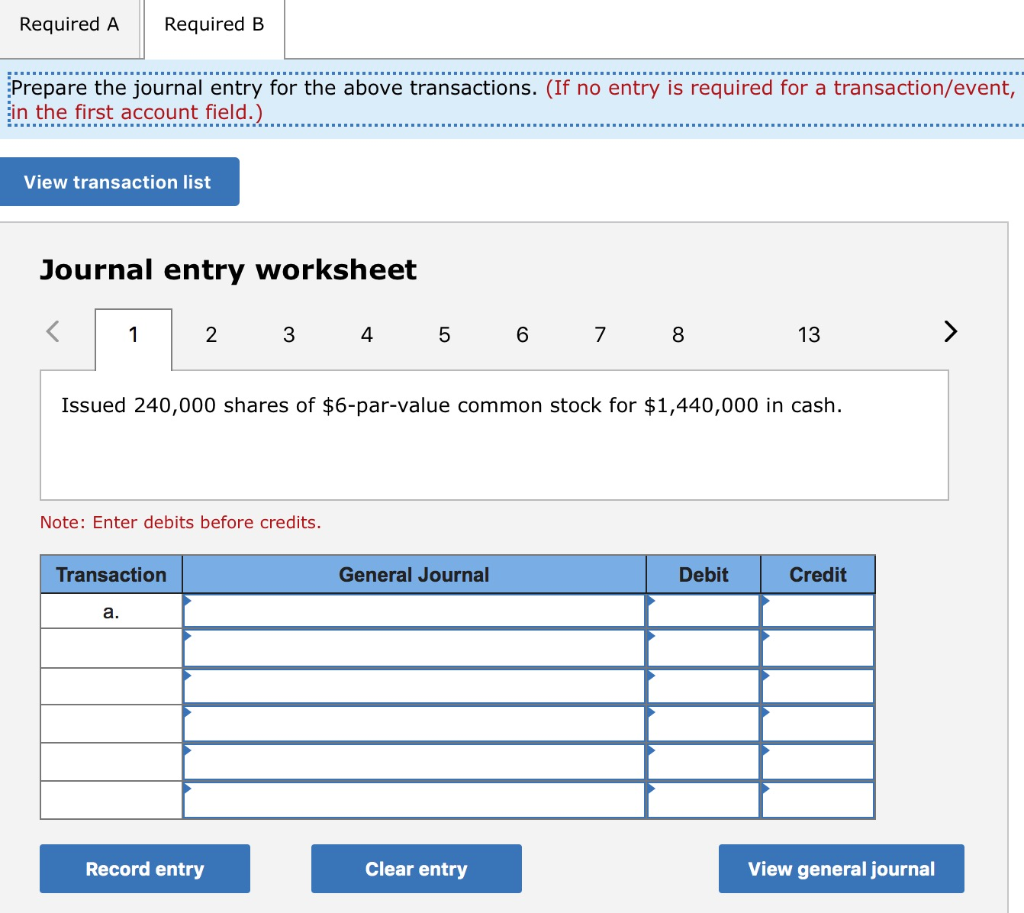Open journal entry tab 6
The width and height of the screenshot is (1024, 913).
pos(522,335)
